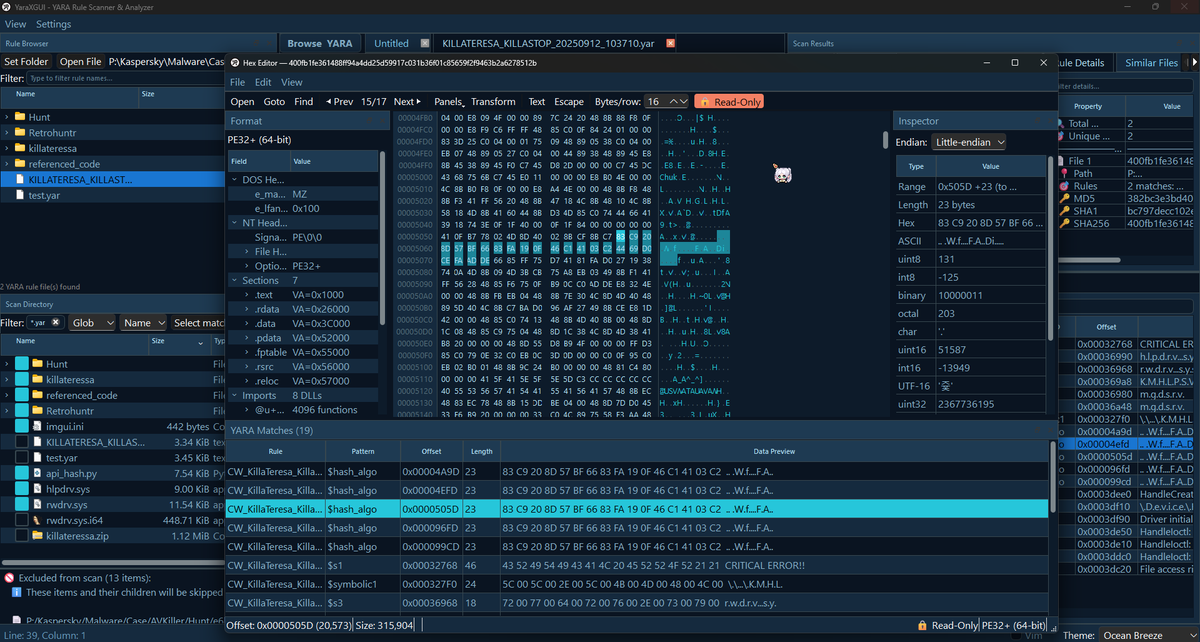Screen dimensions: 1200x642
Task: Click Goto in hex editor toolbar
Action: [274, 102]
